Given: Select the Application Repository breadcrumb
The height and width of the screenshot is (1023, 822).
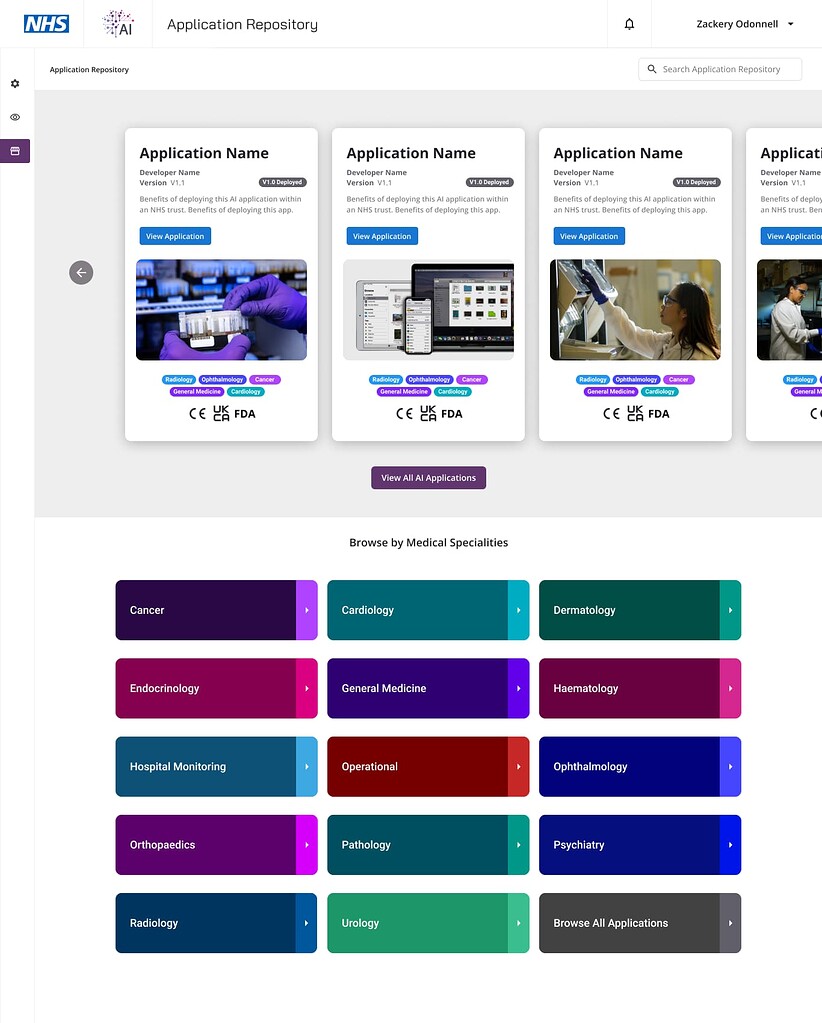Looking at the screenshot, I should point(89,70).
